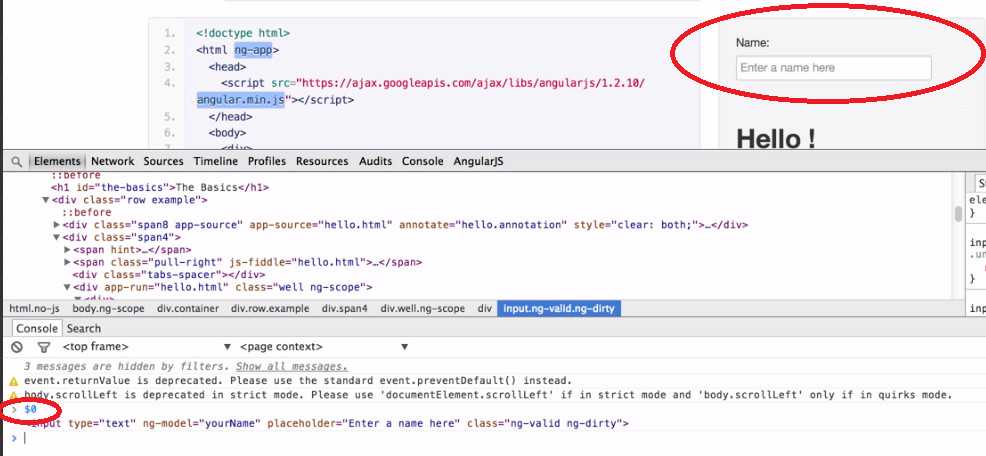
Task: Open the console filter funnel icon
Action: click(43, 347)
